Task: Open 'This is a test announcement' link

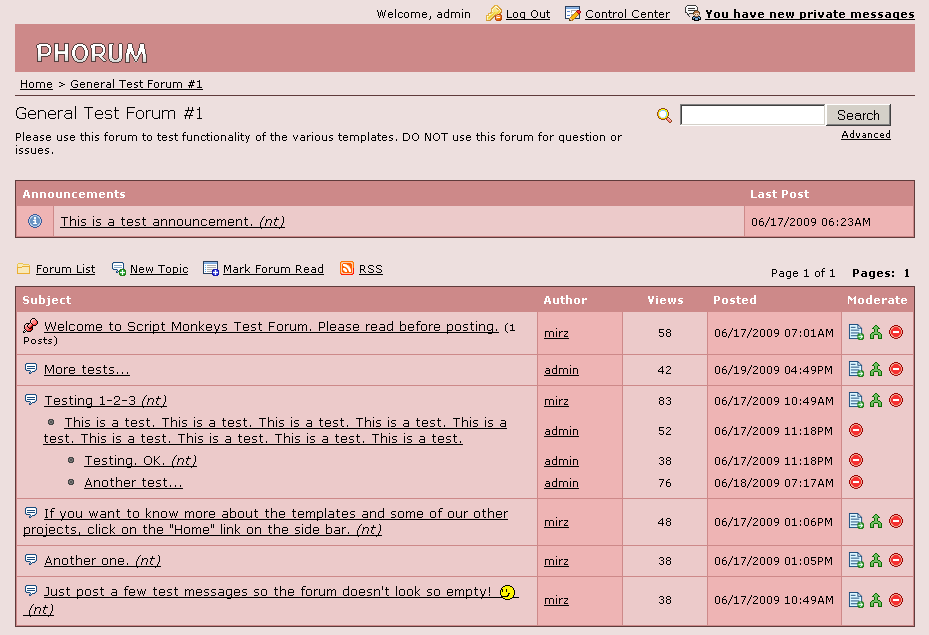Action: click(x=172, y=222)
